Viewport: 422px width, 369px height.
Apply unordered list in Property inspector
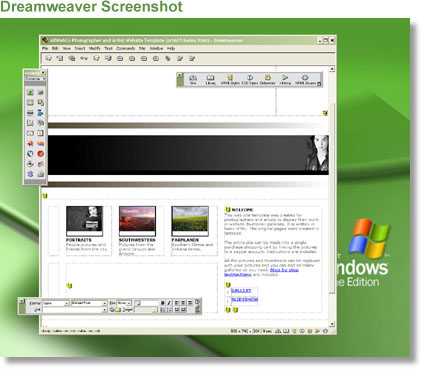coord(163,310)
